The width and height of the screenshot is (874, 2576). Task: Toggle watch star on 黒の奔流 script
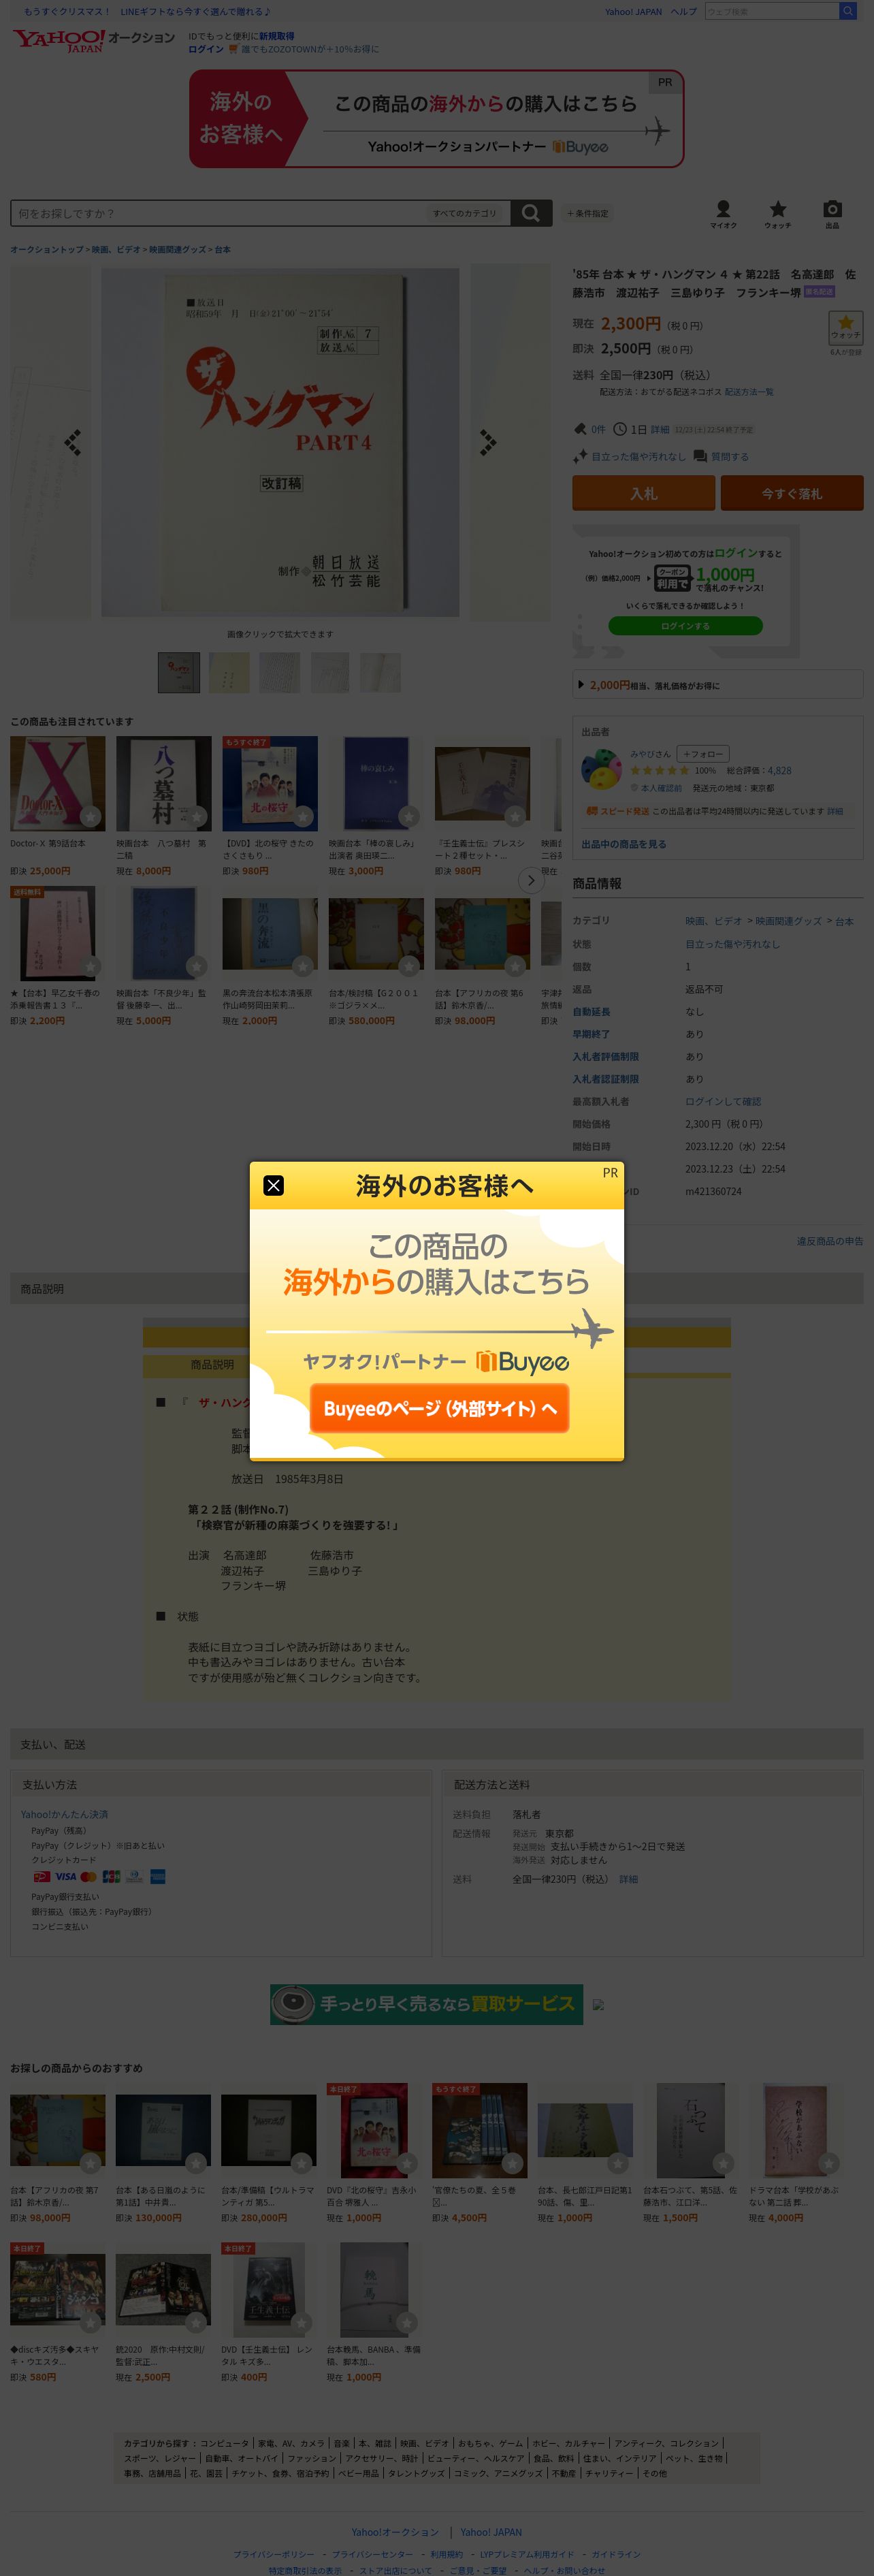pyautogui.click(x=302, y=966)
